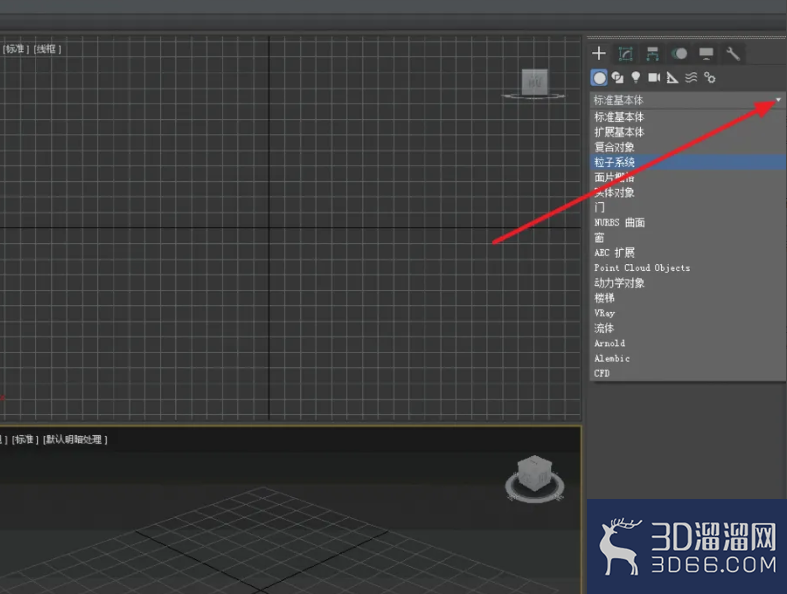Select the Lights category icon
This screenshot has height=594, width=787.
(636, 77)
